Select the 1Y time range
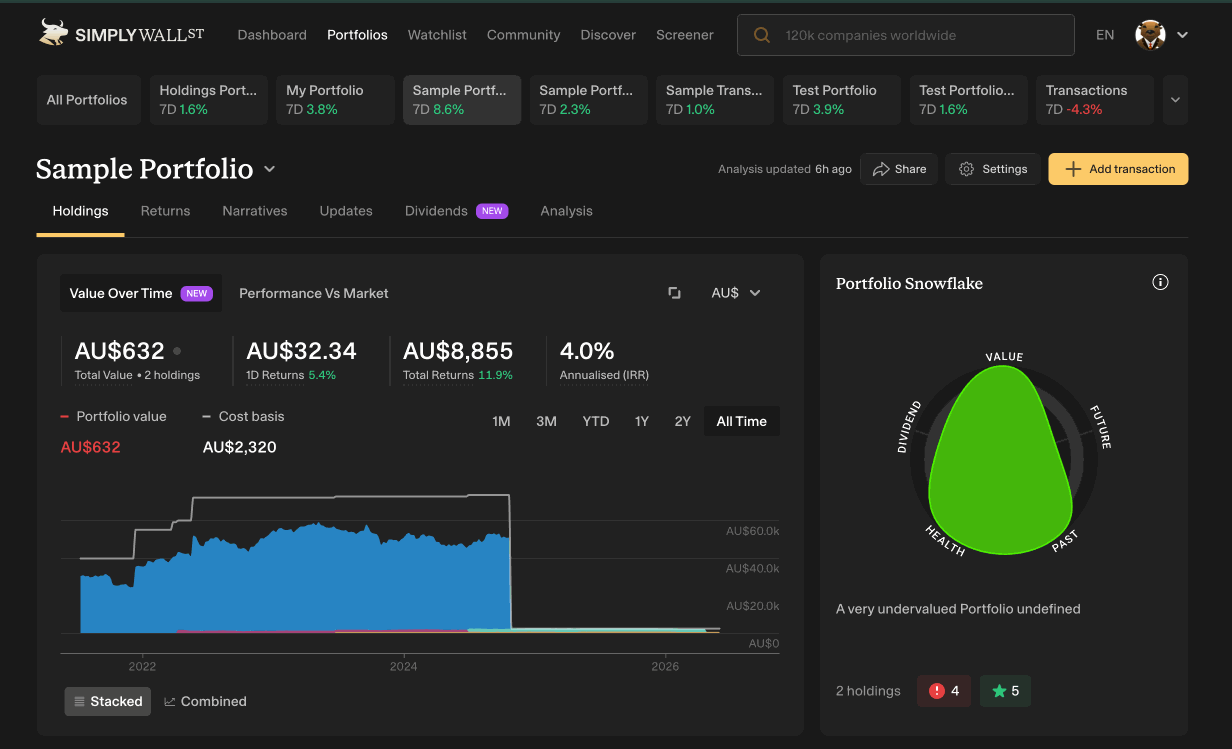This screenshot has width=1232, height=749. 642,421
